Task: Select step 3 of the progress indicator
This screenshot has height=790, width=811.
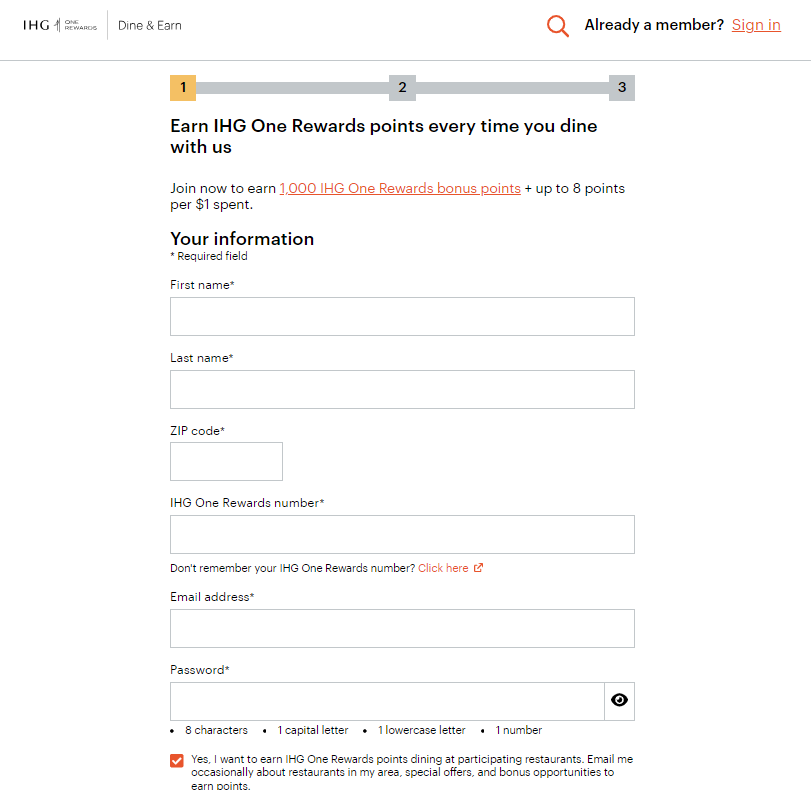Action: [622, 87]
